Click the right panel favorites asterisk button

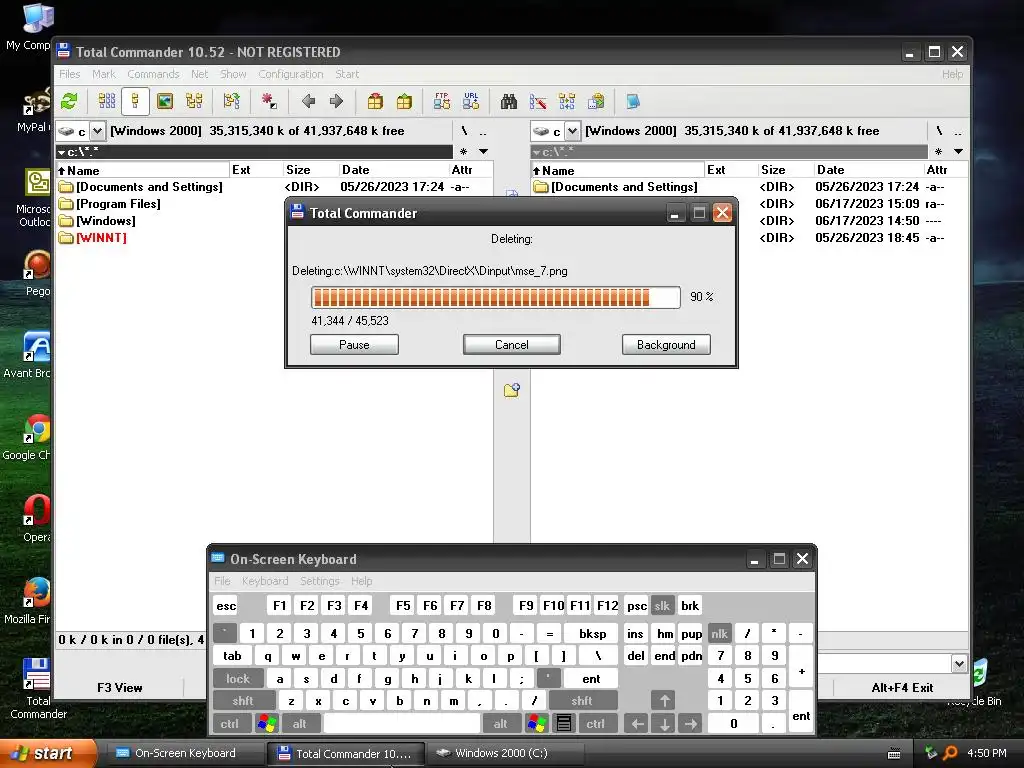938,152
